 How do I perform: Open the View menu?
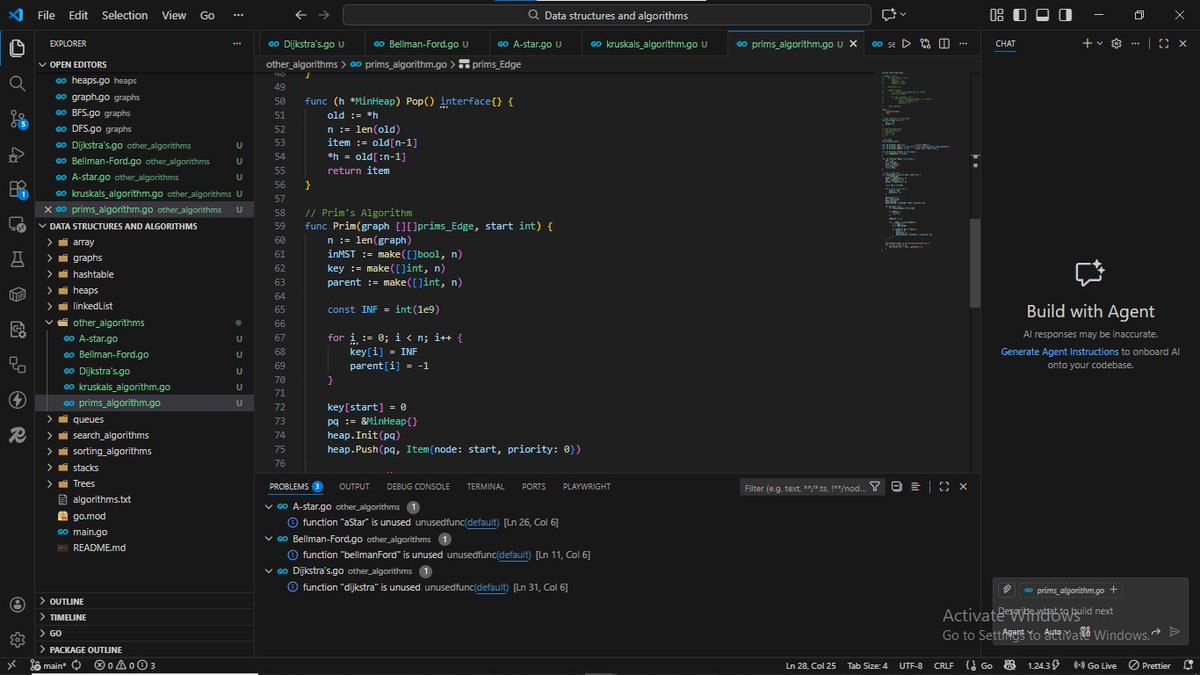173,15
